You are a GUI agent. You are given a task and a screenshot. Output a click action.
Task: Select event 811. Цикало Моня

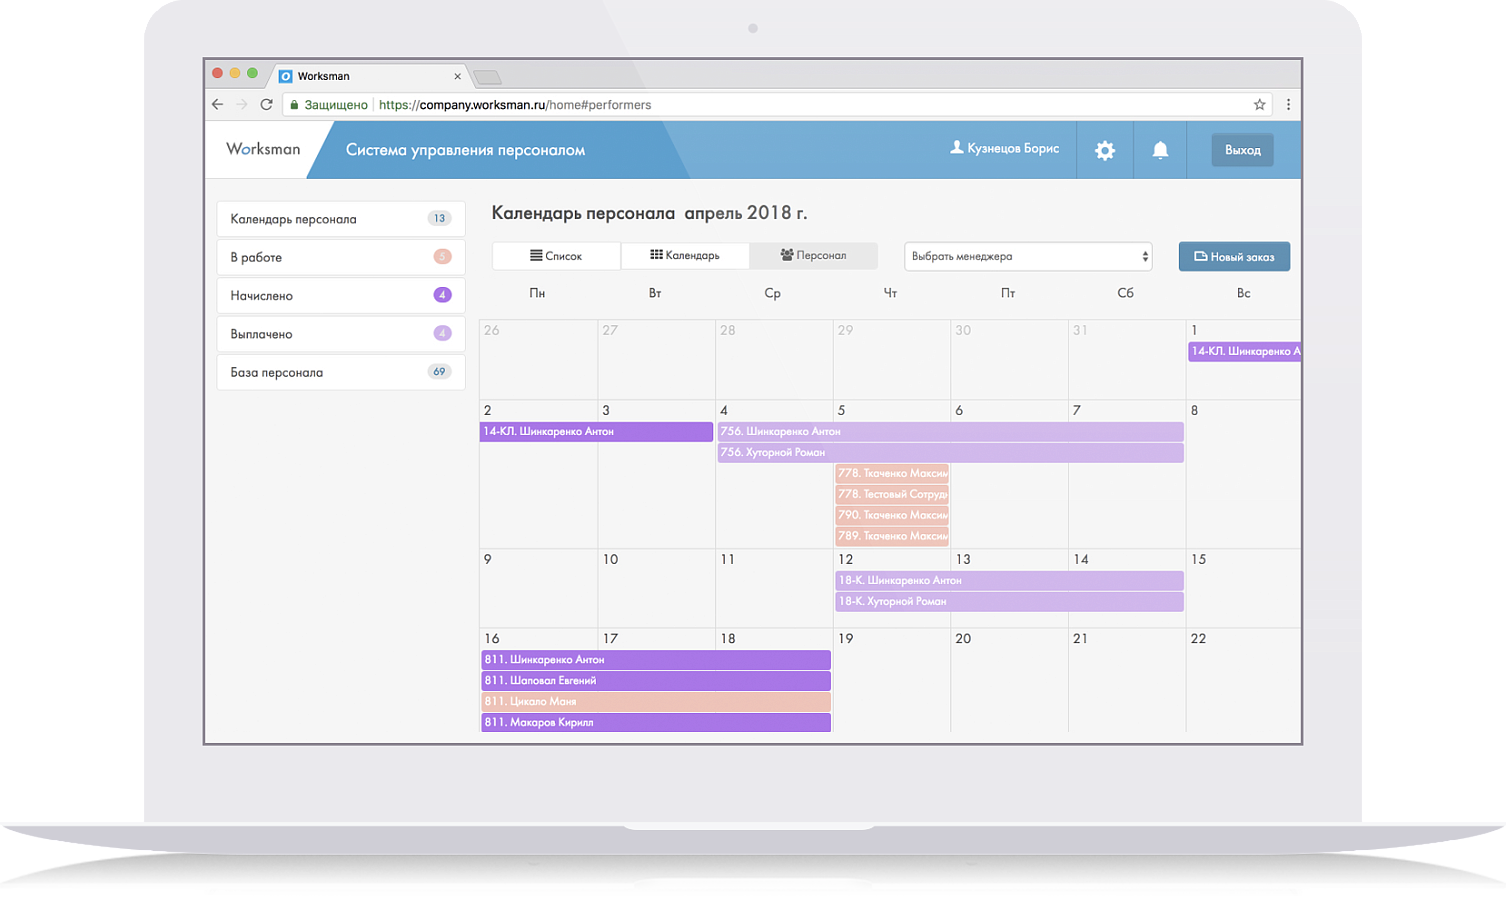click(x=656, y=701)
